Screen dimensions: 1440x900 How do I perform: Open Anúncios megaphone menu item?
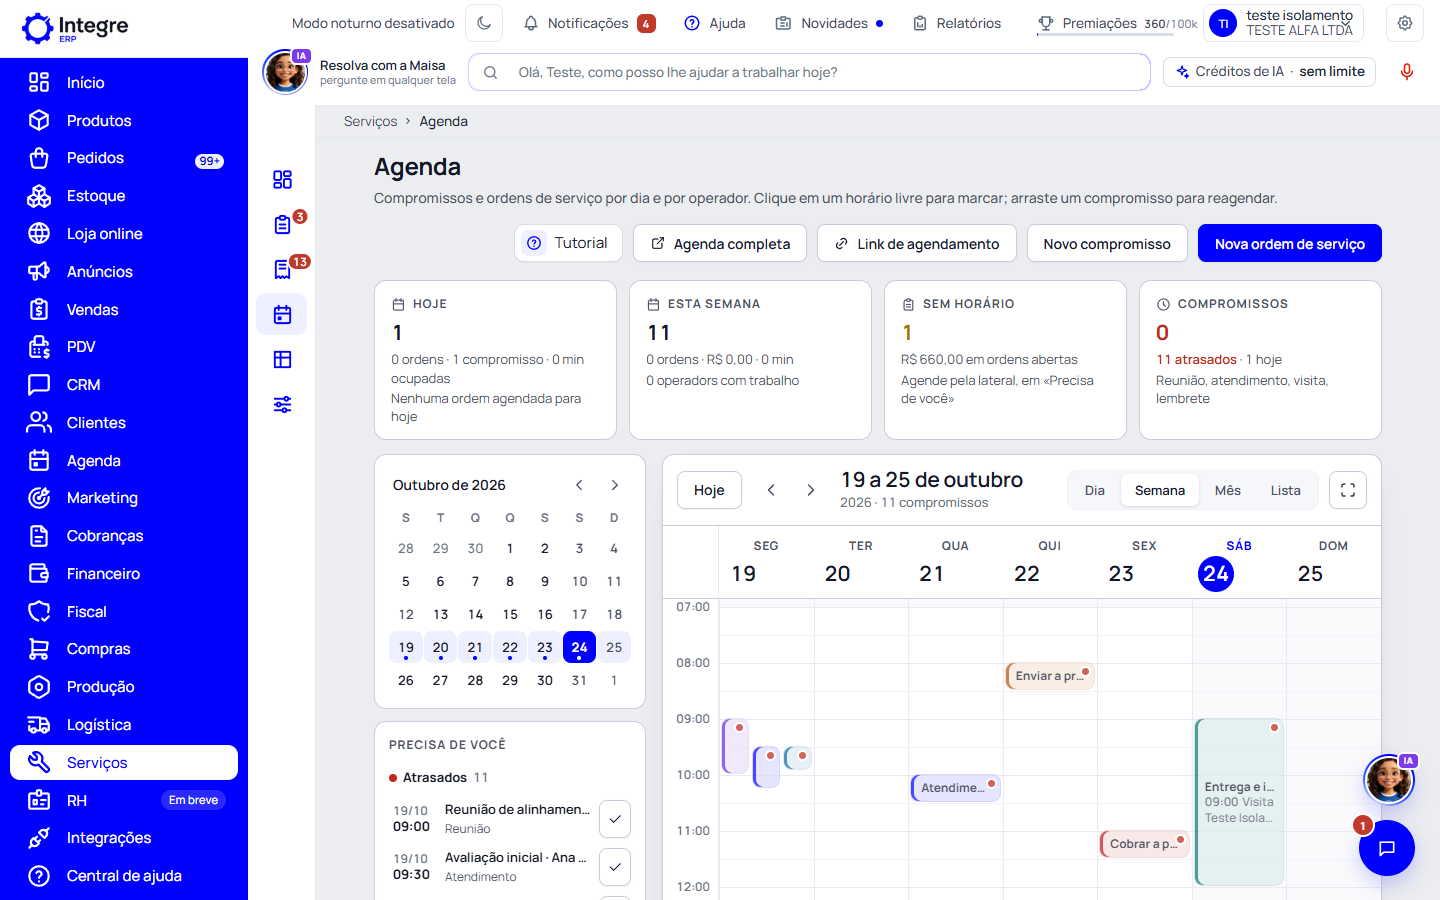(x=124, y=272)
